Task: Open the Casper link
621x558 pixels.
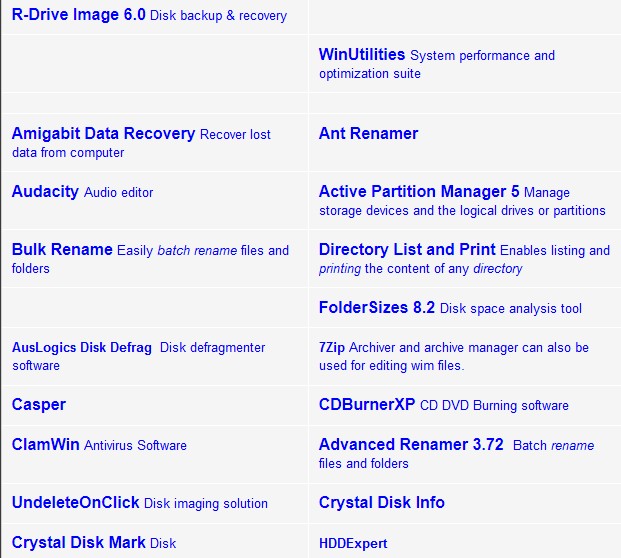Action: click(39, 405)
